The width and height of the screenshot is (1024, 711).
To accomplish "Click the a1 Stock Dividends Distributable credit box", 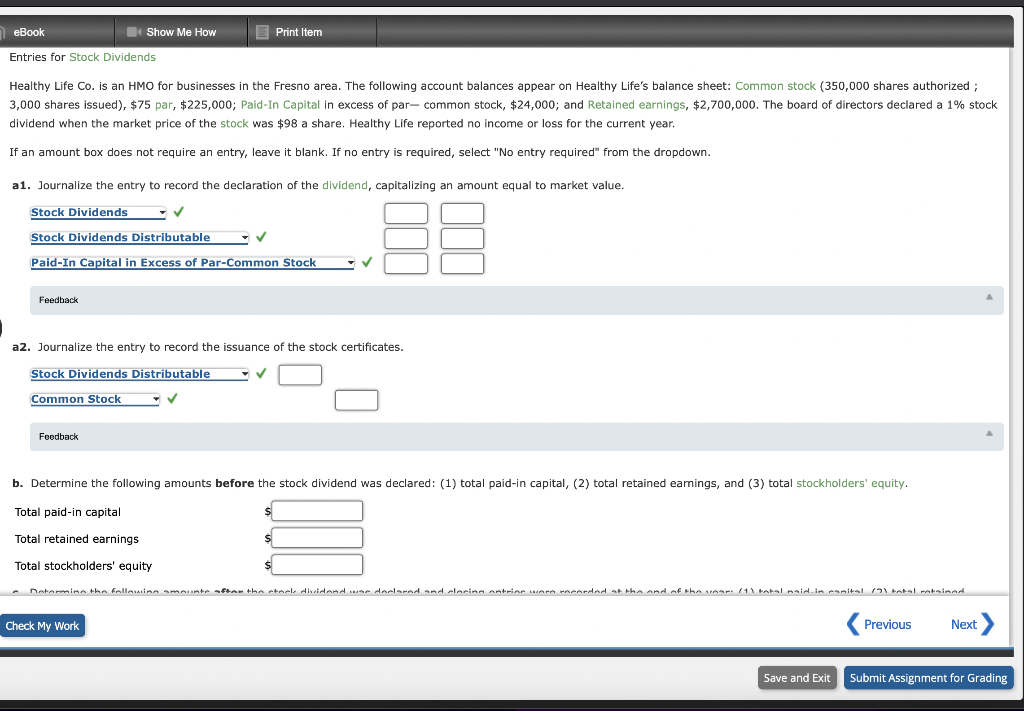I will click(462, 238).
